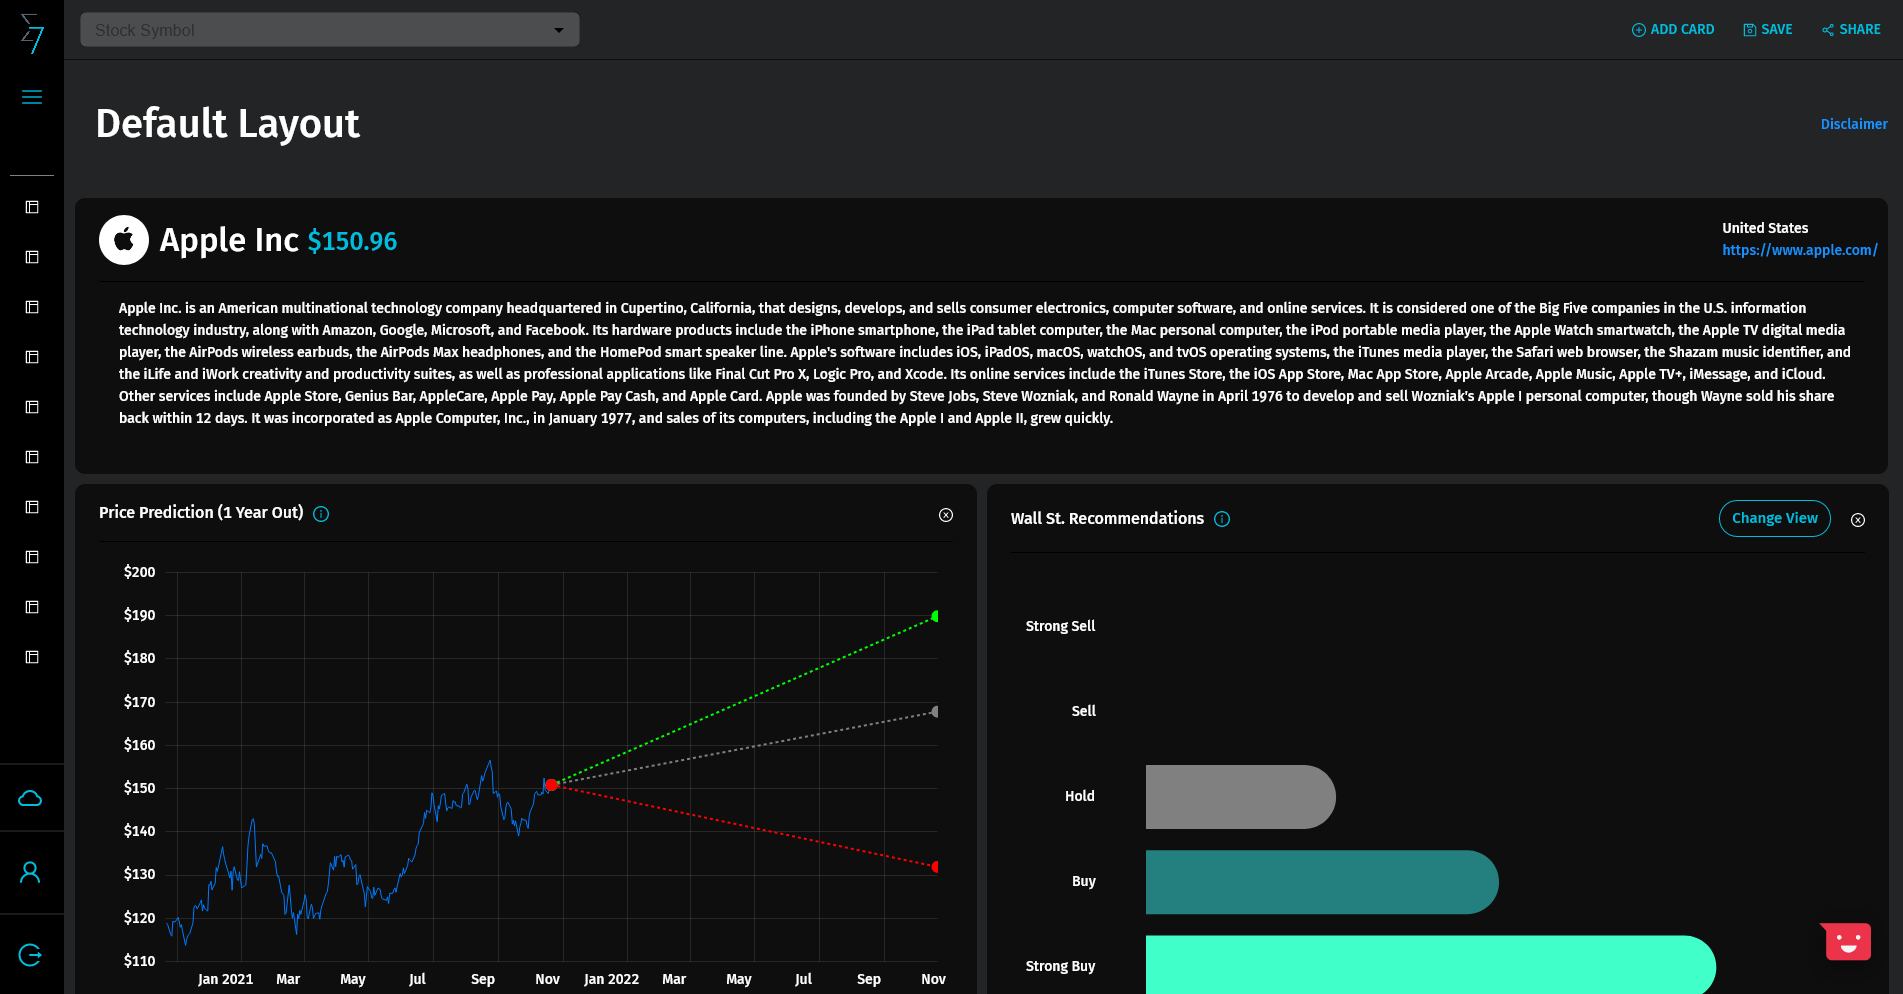Open the hamburger menu in the sidebar

[x=32, y=97]
